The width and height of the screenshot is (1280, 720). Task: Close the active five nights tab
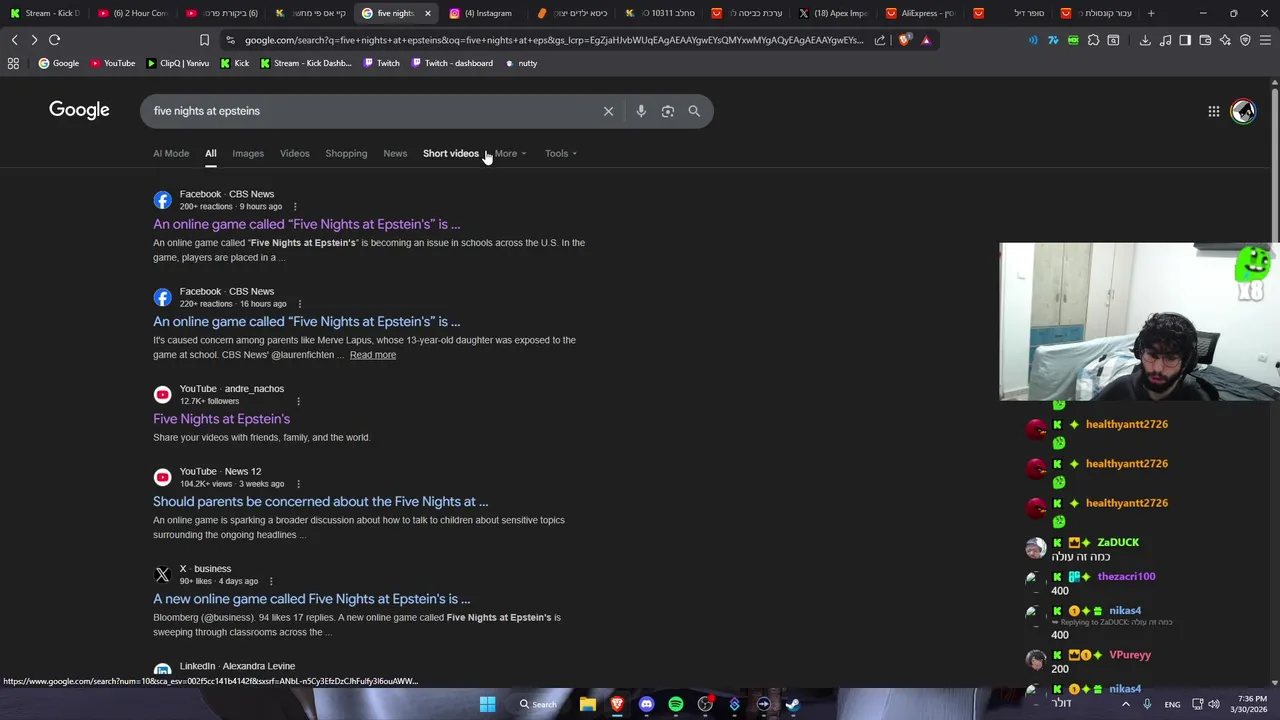click(x=427, y=13)
